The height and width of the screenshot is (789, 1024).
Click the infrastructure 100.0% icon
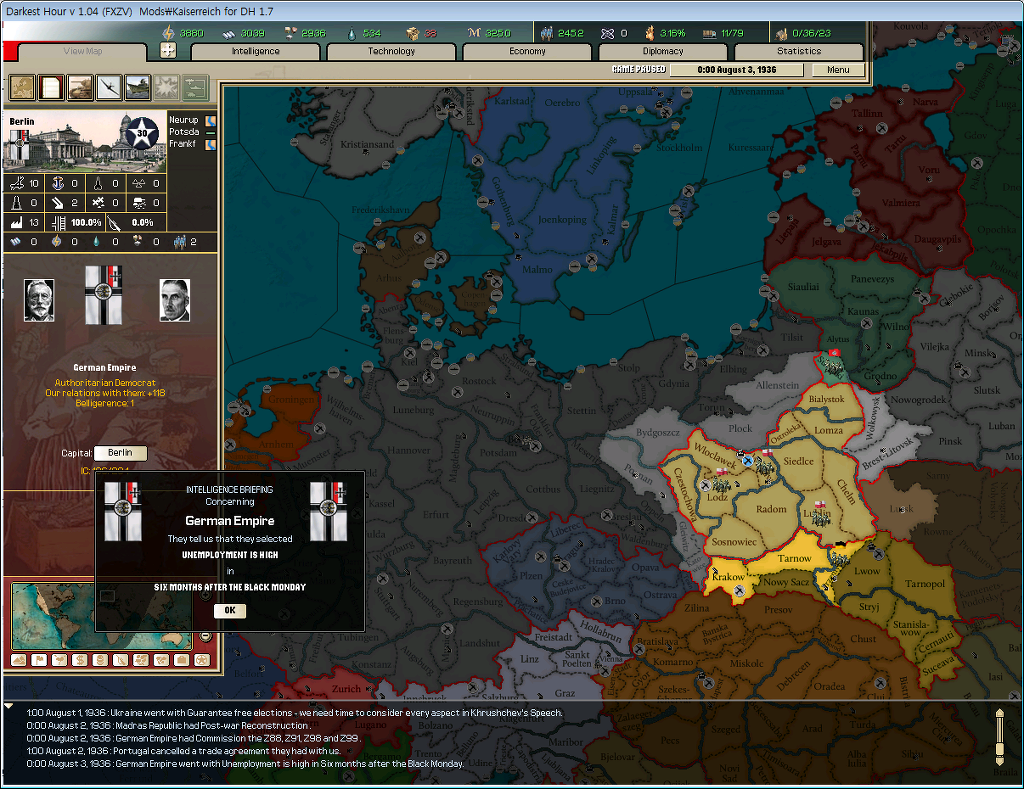pyautogui.click(x=58, y=223)
